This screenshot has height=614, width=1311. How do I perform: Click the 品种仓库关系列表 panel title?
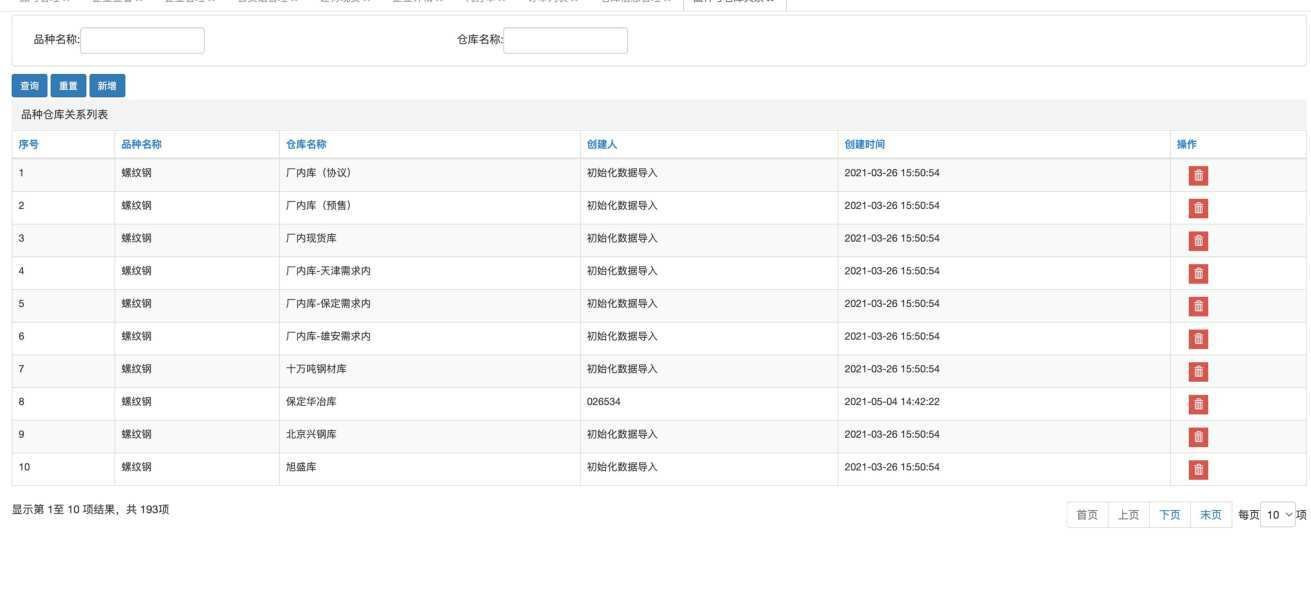pos(64,115)
